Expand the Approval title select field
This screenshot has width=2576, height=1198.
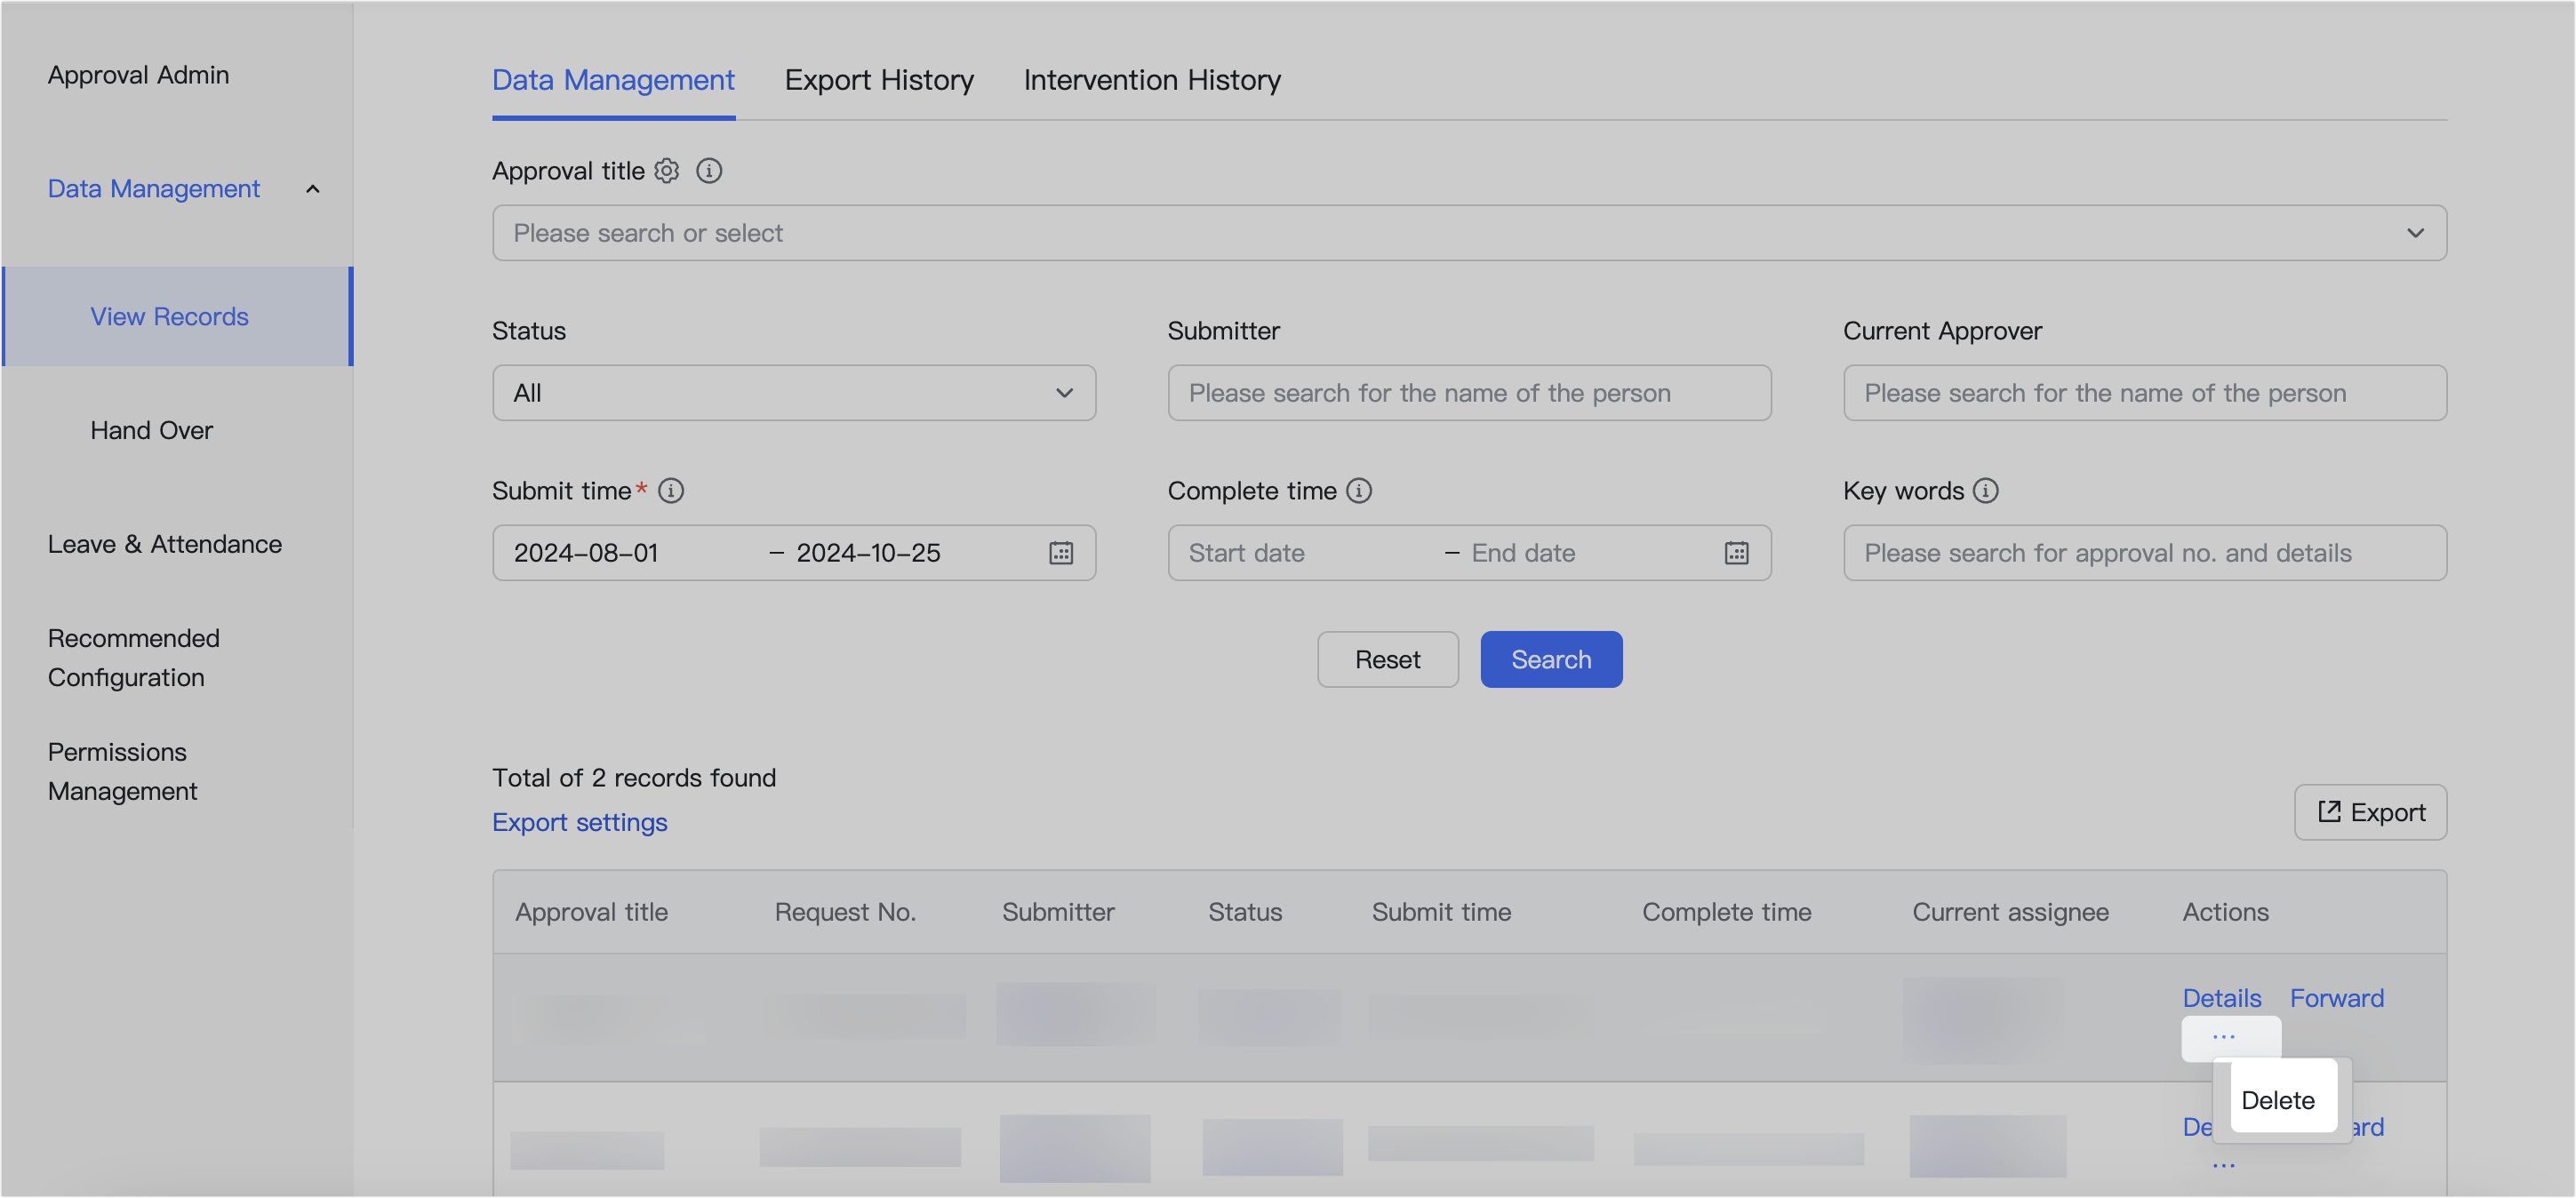pos(2416,233)
